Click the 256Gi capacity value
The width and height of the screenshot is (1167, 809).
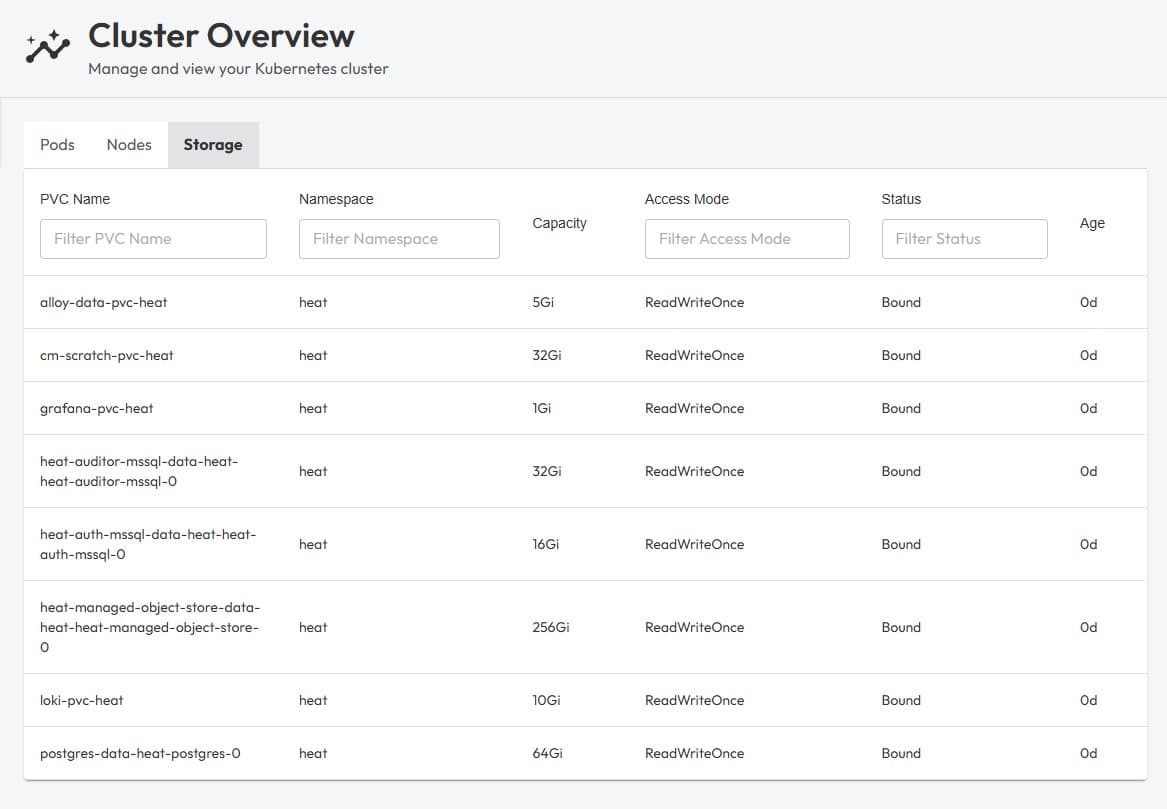coord(551,627)
